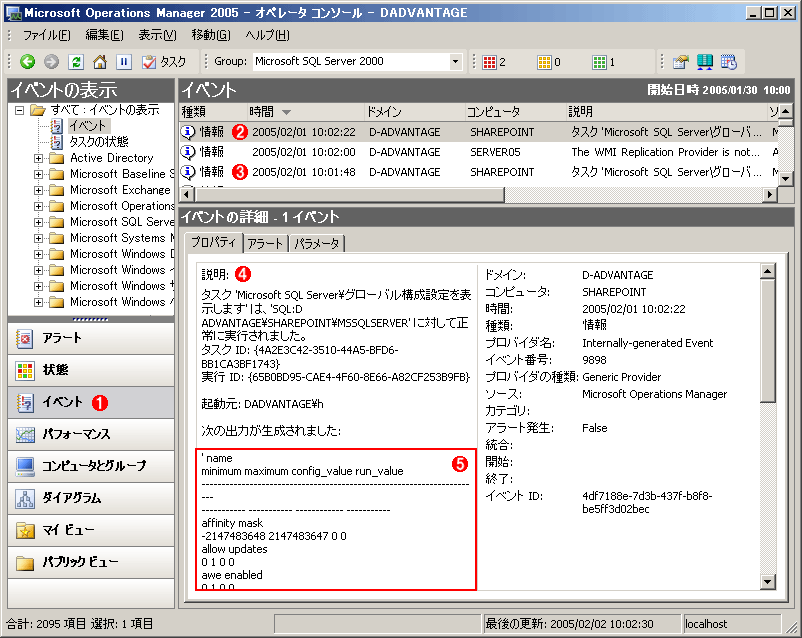Expand the Active Directory folder
Image resolution: width=802 pixels, height=638 pixels.
click(38, 158)
